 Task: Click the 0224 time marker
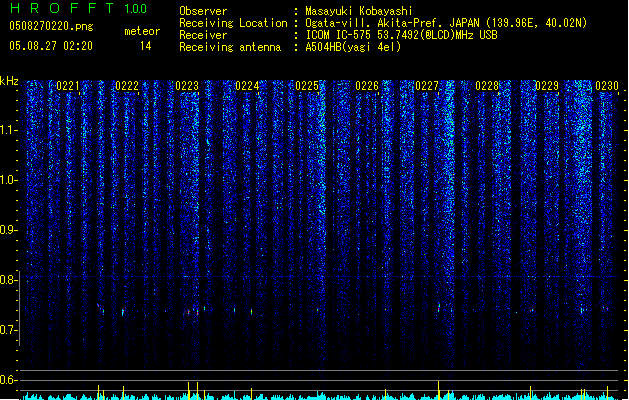(247, 86)
